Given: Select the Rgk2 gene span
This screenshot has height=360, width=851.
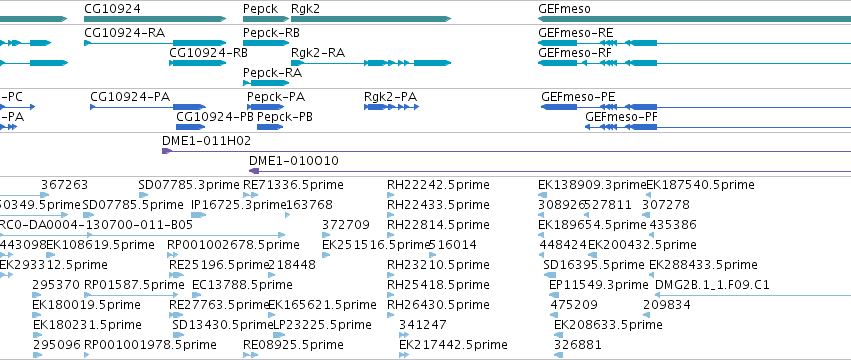Looking at the screenshot, I should (371, 19).
